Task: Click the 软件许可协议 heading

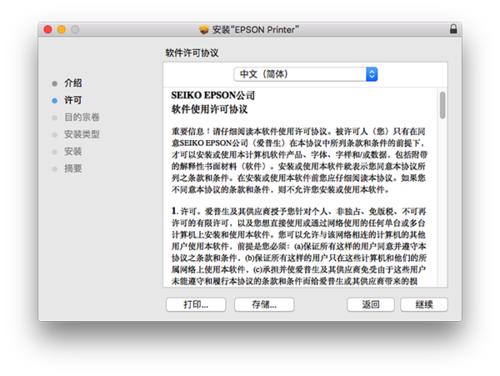Action: [192, 53]
